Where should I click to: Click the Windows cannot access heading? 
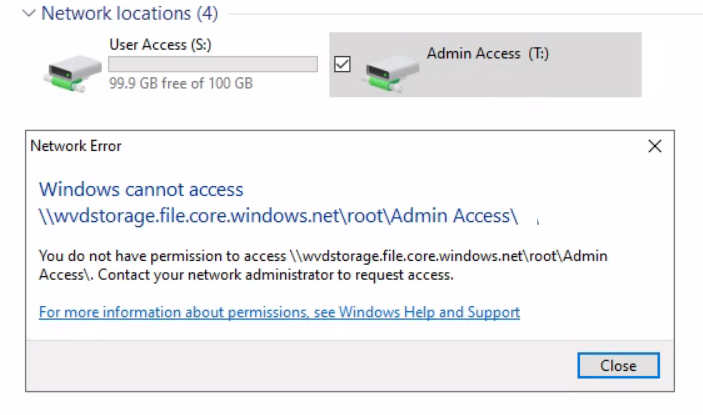point(141,190)
